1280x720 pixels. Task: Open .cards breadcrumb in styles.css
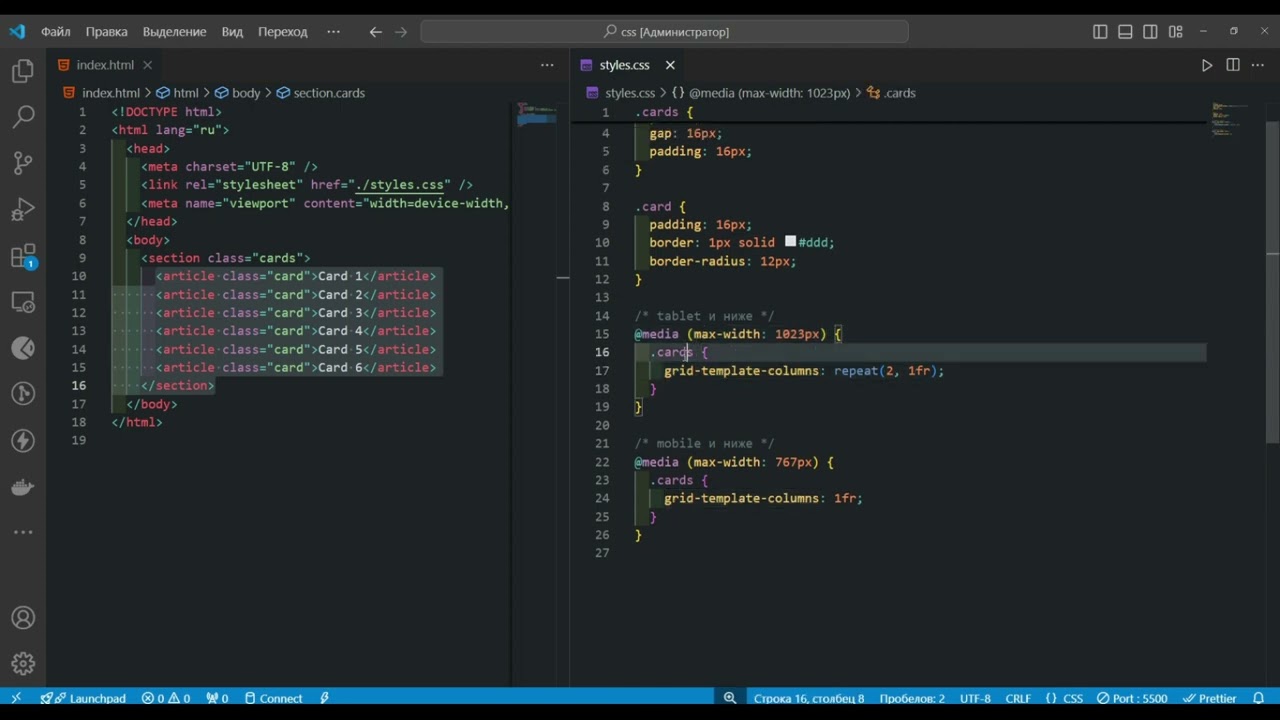pos(890,93)
